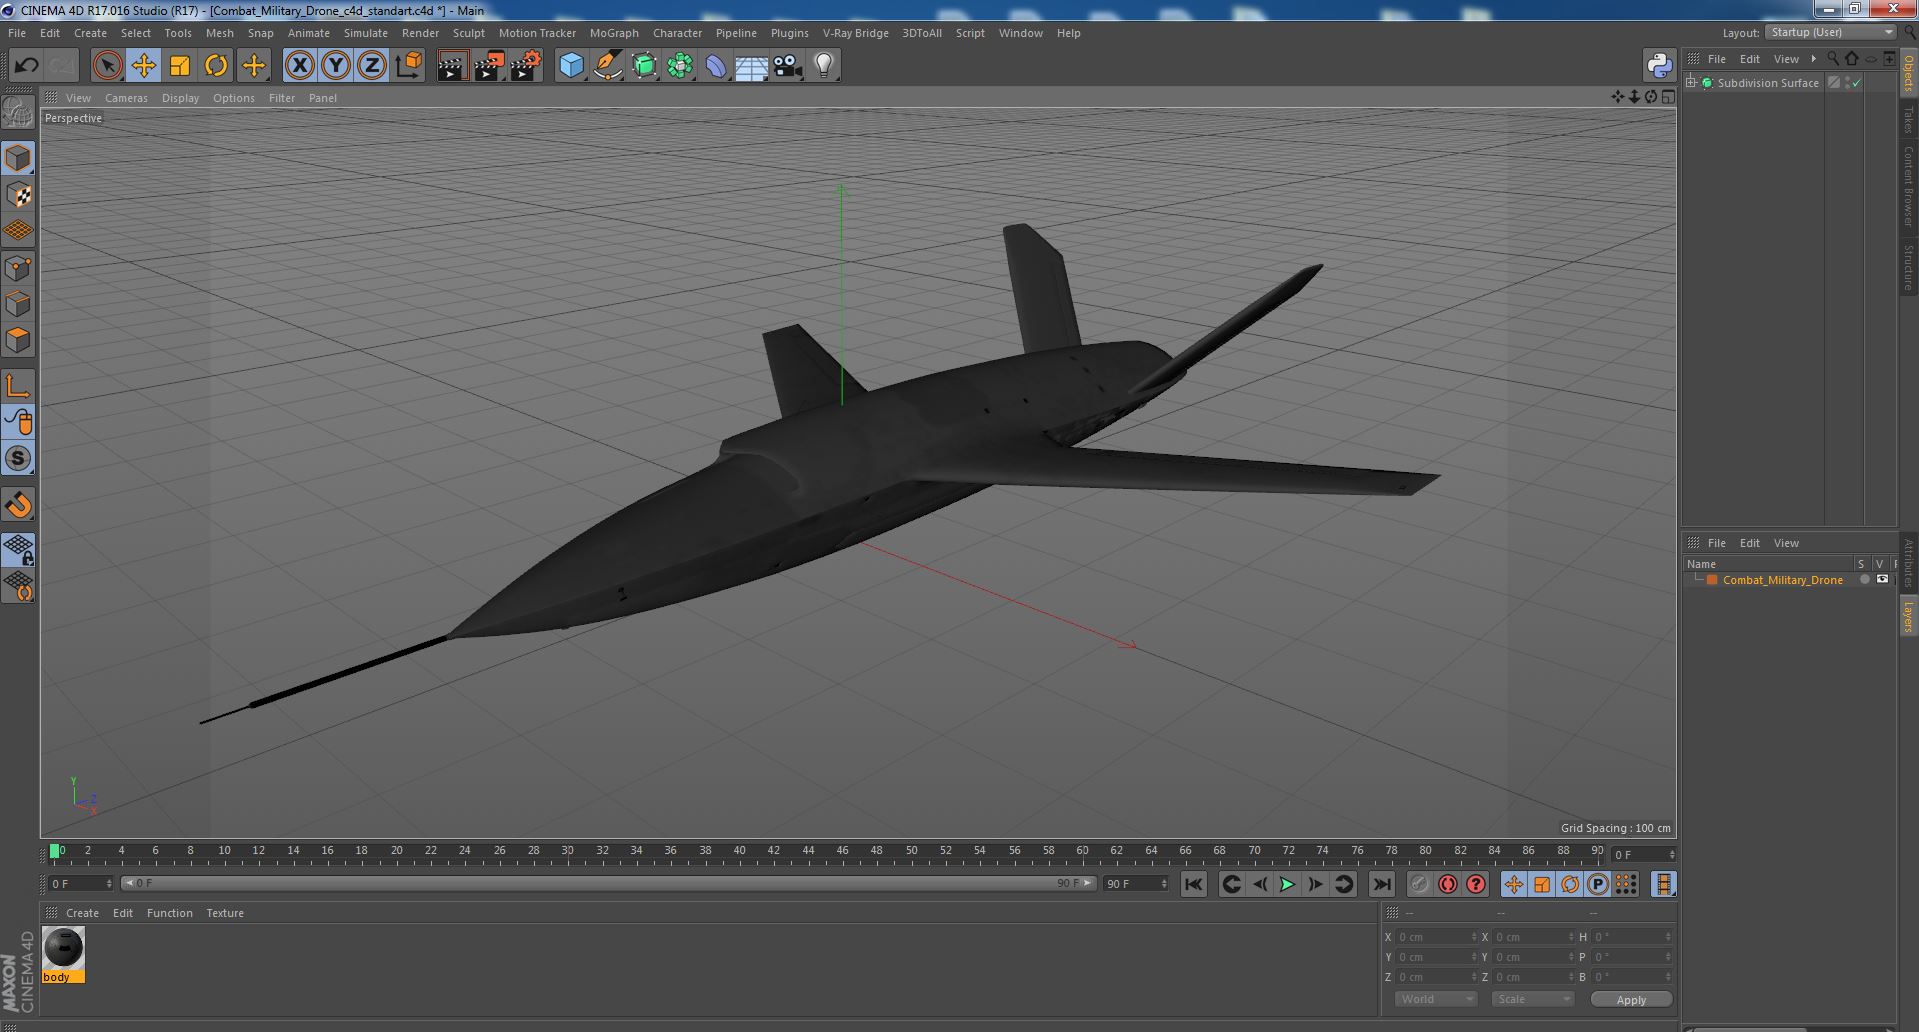Toggle Subdivision Surface enabled checkmark
This screenshot has height=1032, width=1919.
click(1857, 83)
